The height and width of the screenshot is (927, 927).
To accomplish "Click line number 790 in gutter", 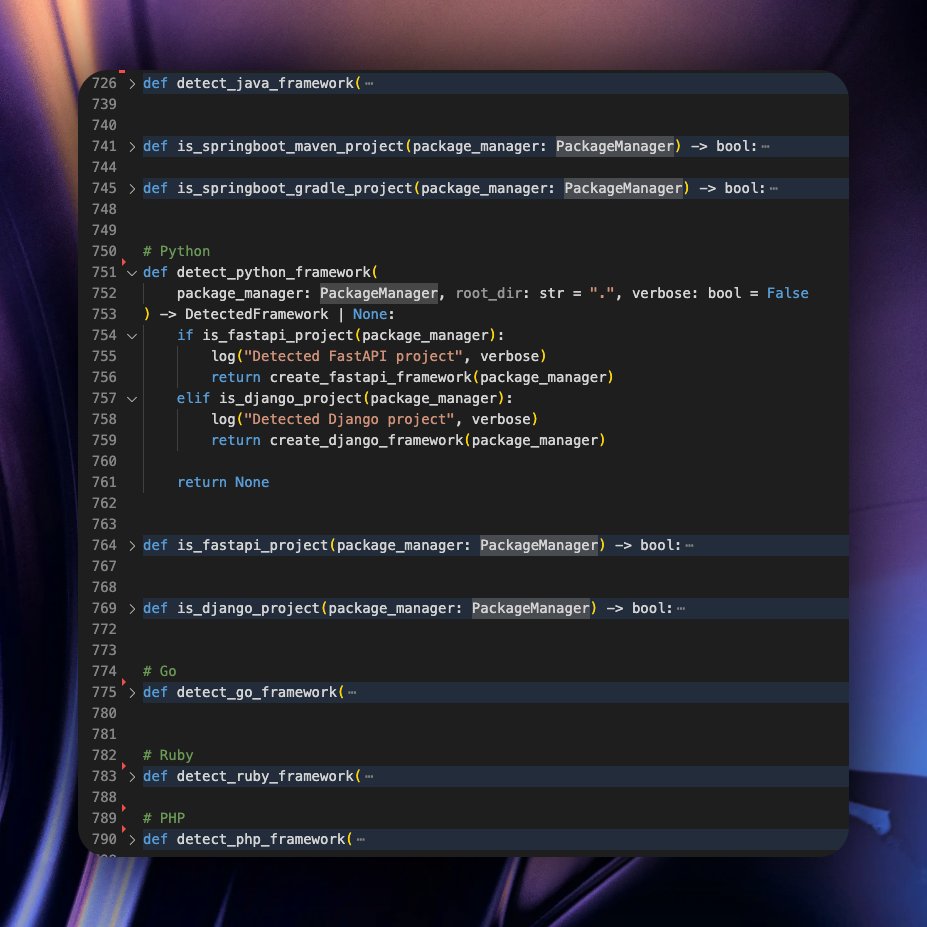I will coord(104,839).
